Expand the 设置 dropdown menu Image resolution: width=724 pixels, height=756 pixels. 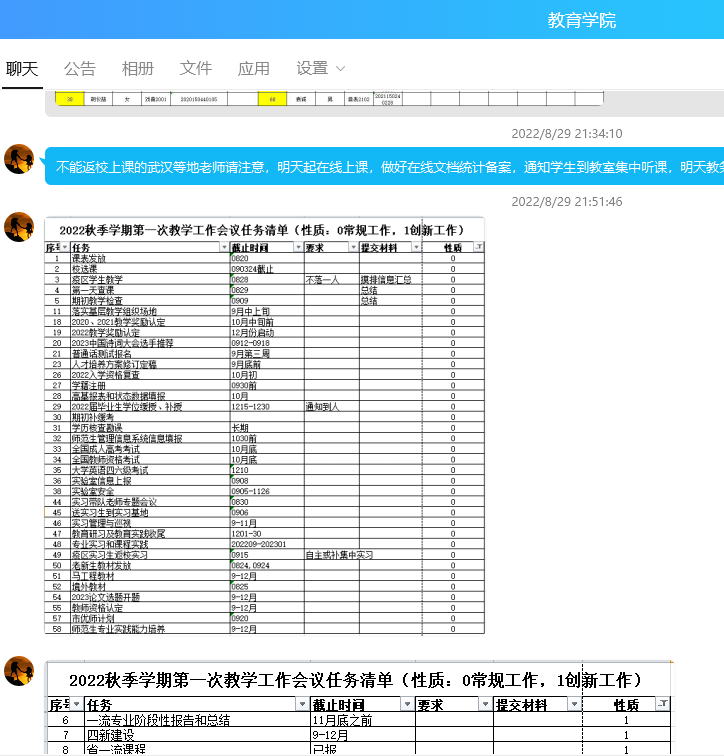321,68
